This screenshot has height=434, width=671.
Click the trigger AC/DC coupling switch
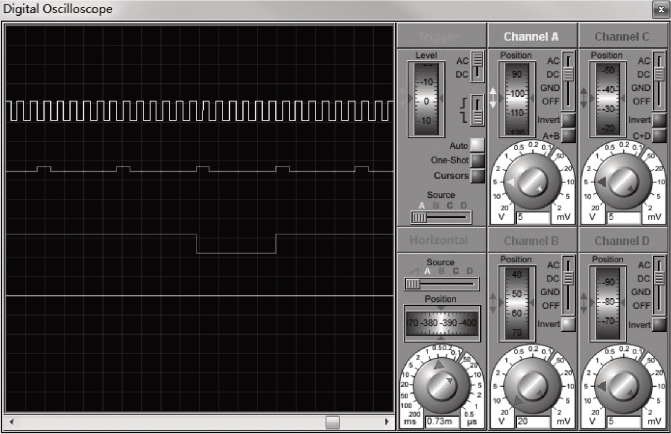[477, 67]
